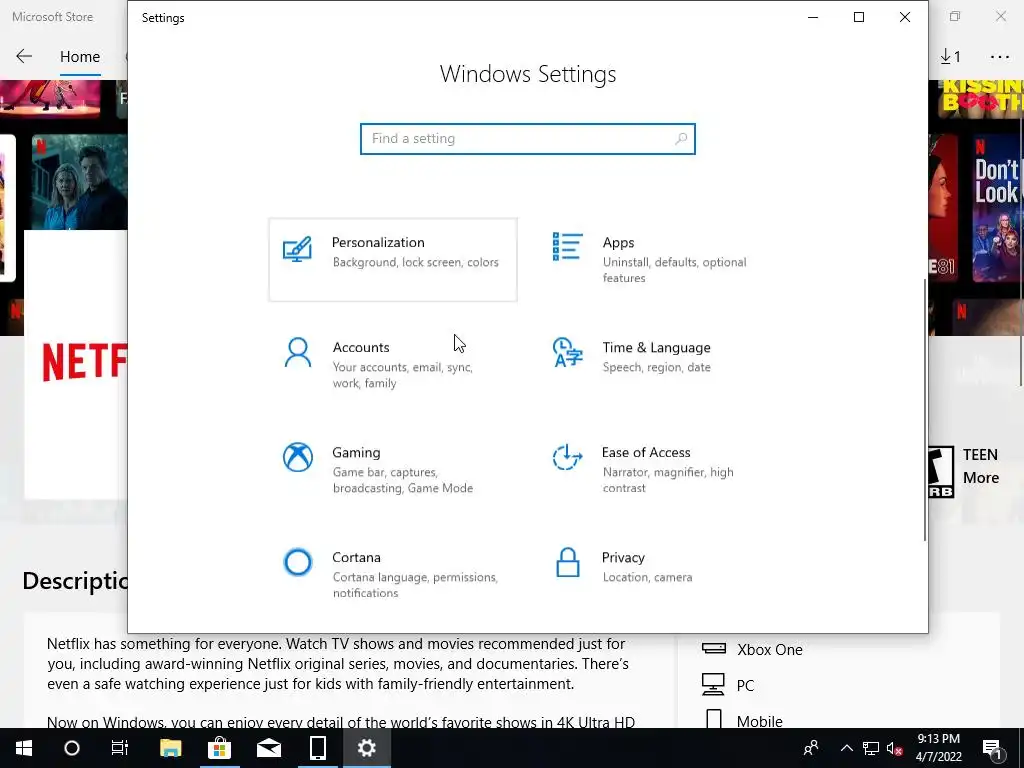The image size is (1024, 768).
Task: Open File Explorer from the taskbar
Action: pyautogui.click(x=170, y=748)
